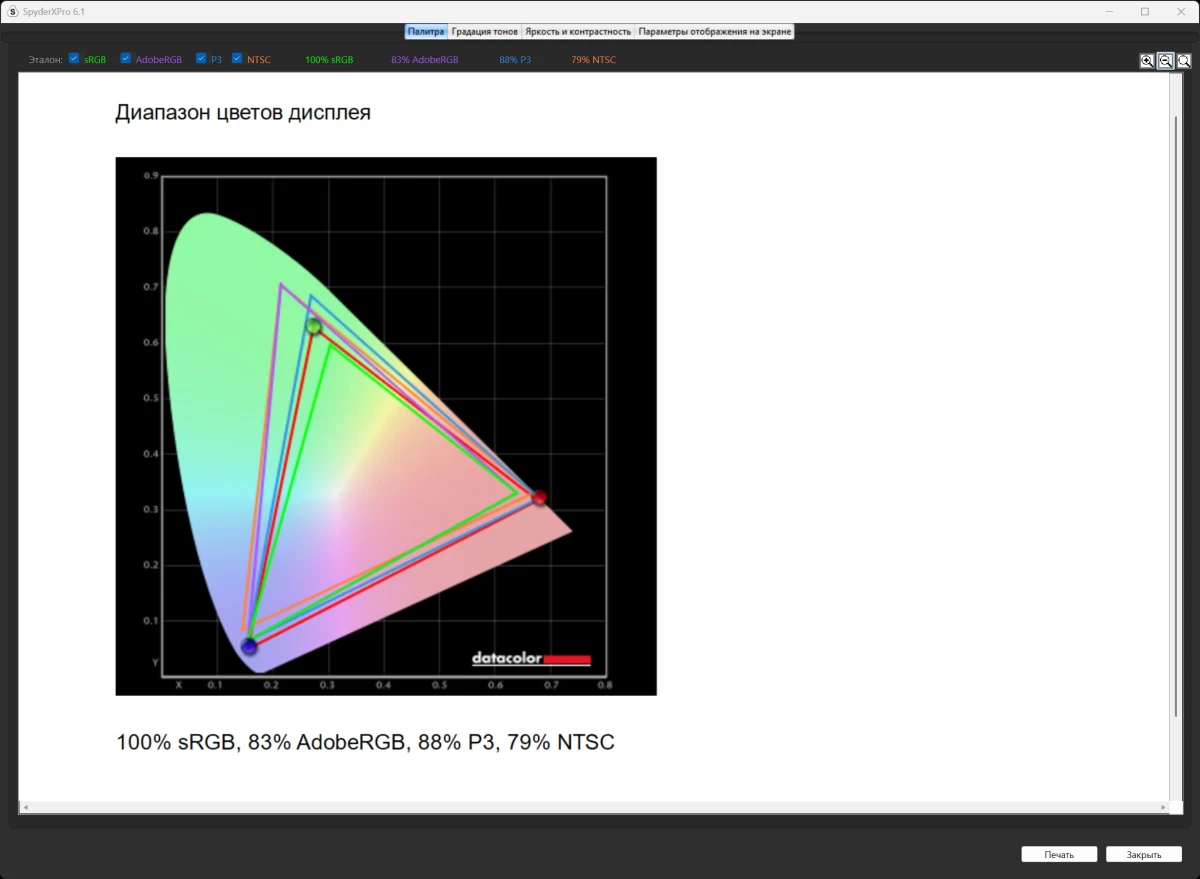Click the red primary marker on gamut chart

point(539,497)
